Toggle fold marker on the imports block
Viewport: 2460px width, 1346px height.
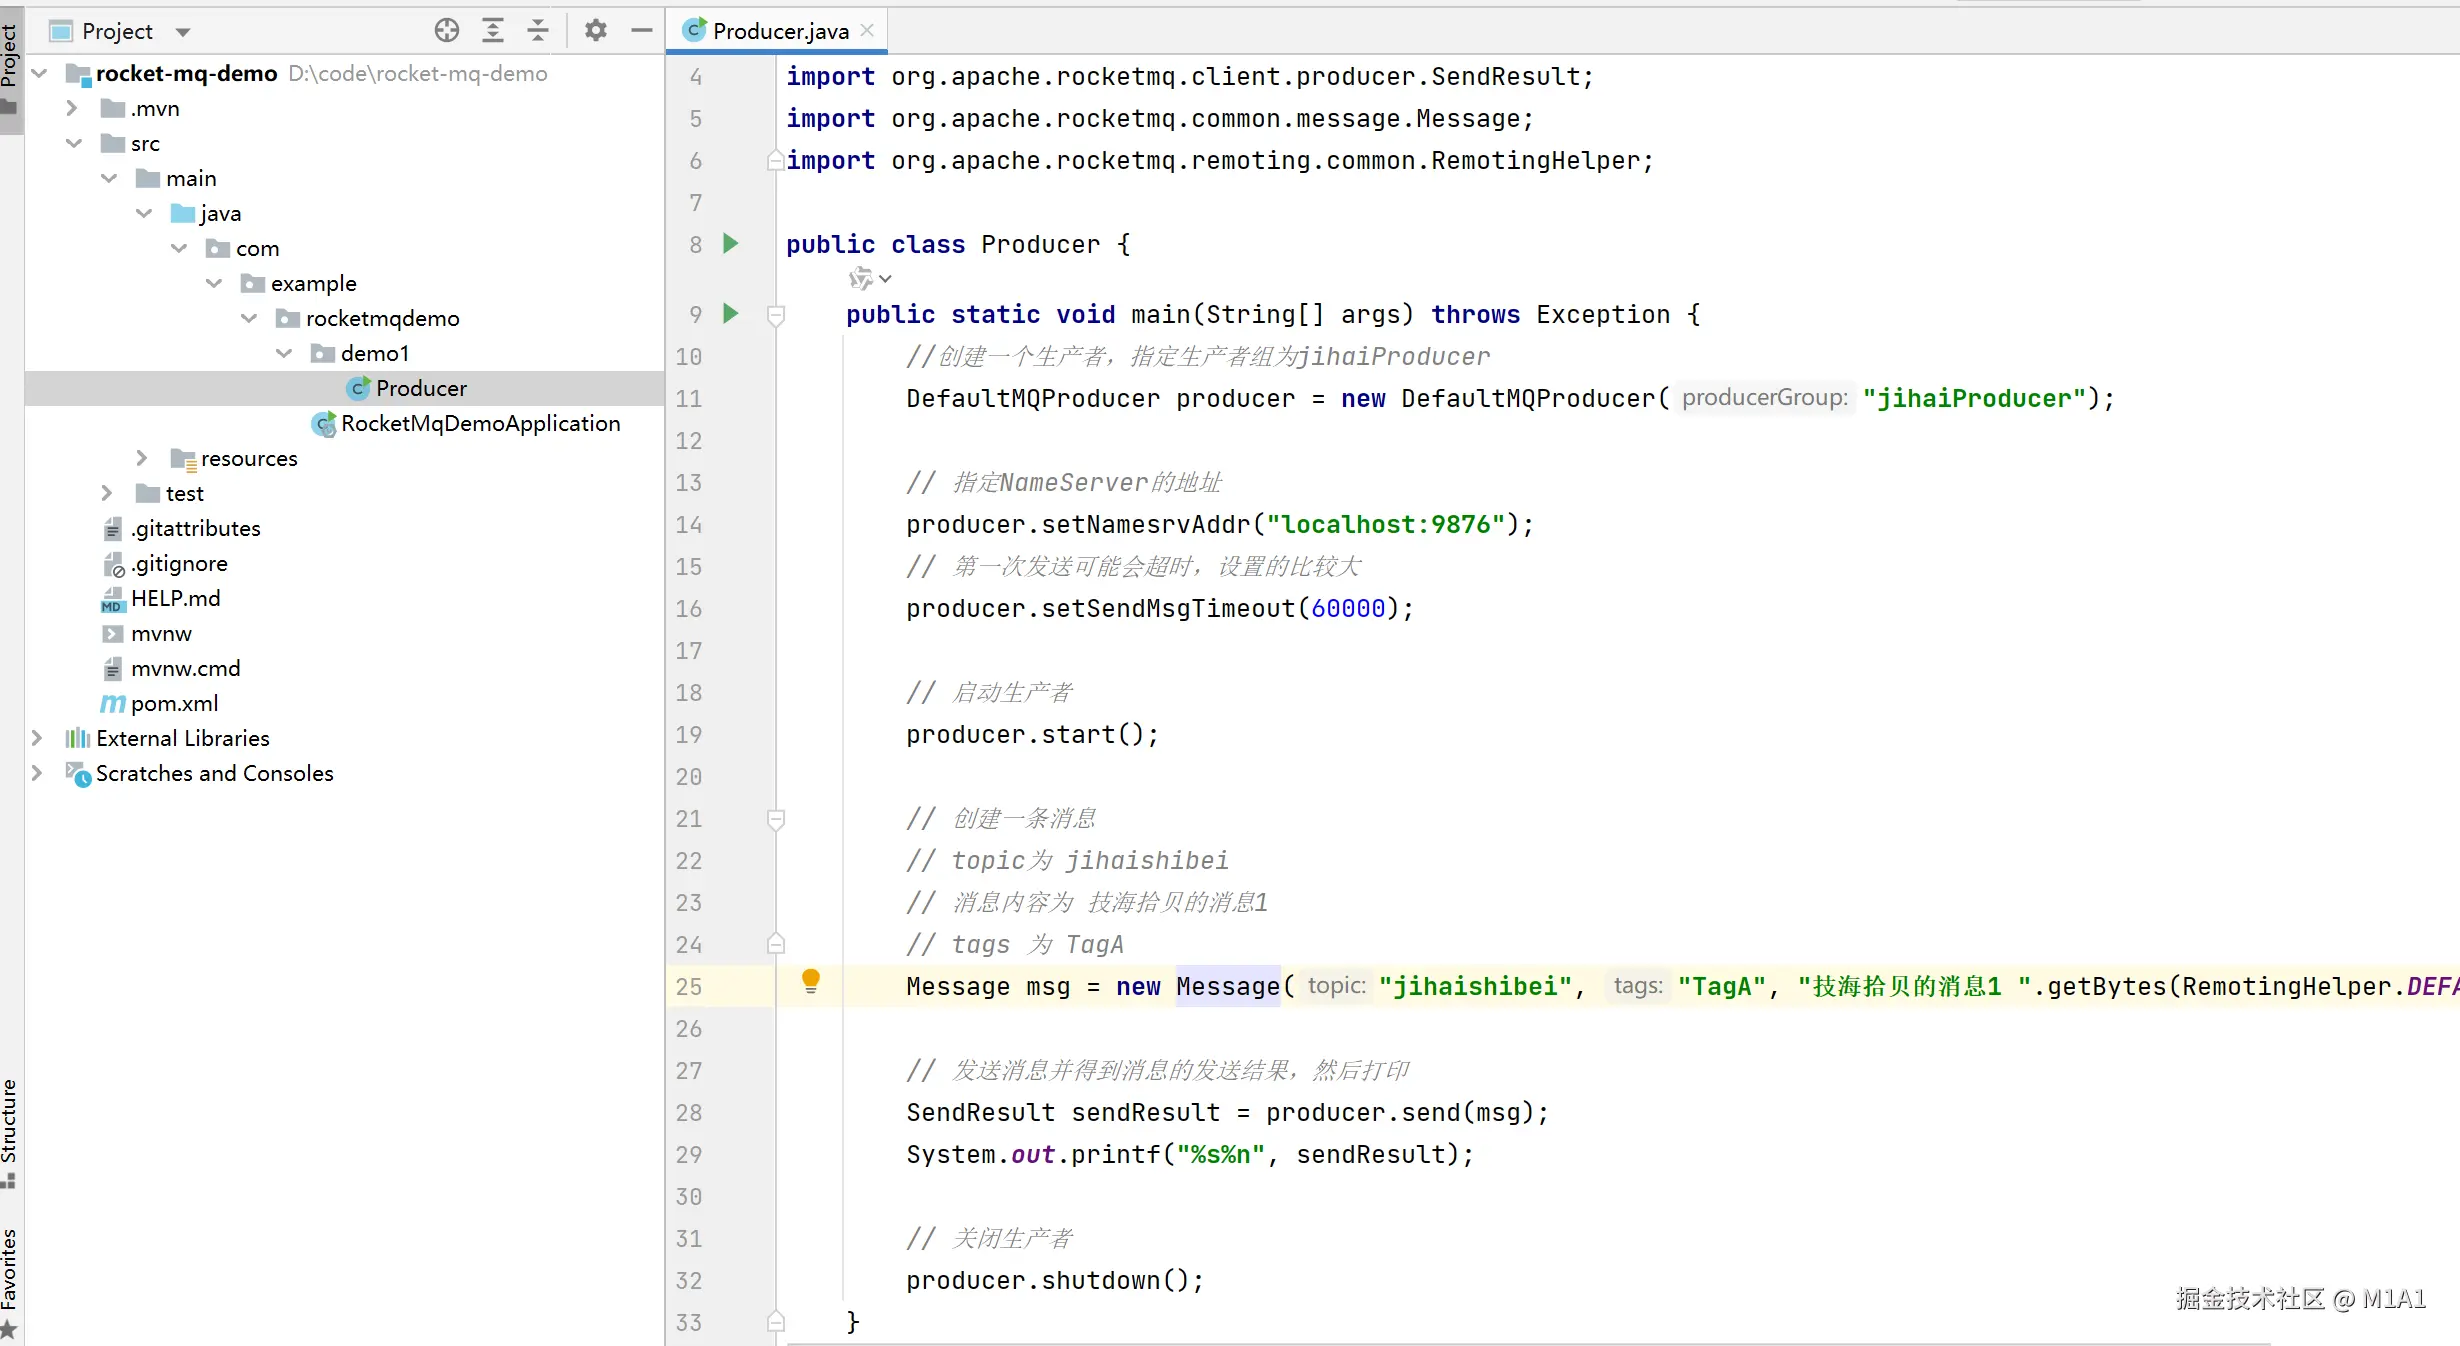point(775,160)
